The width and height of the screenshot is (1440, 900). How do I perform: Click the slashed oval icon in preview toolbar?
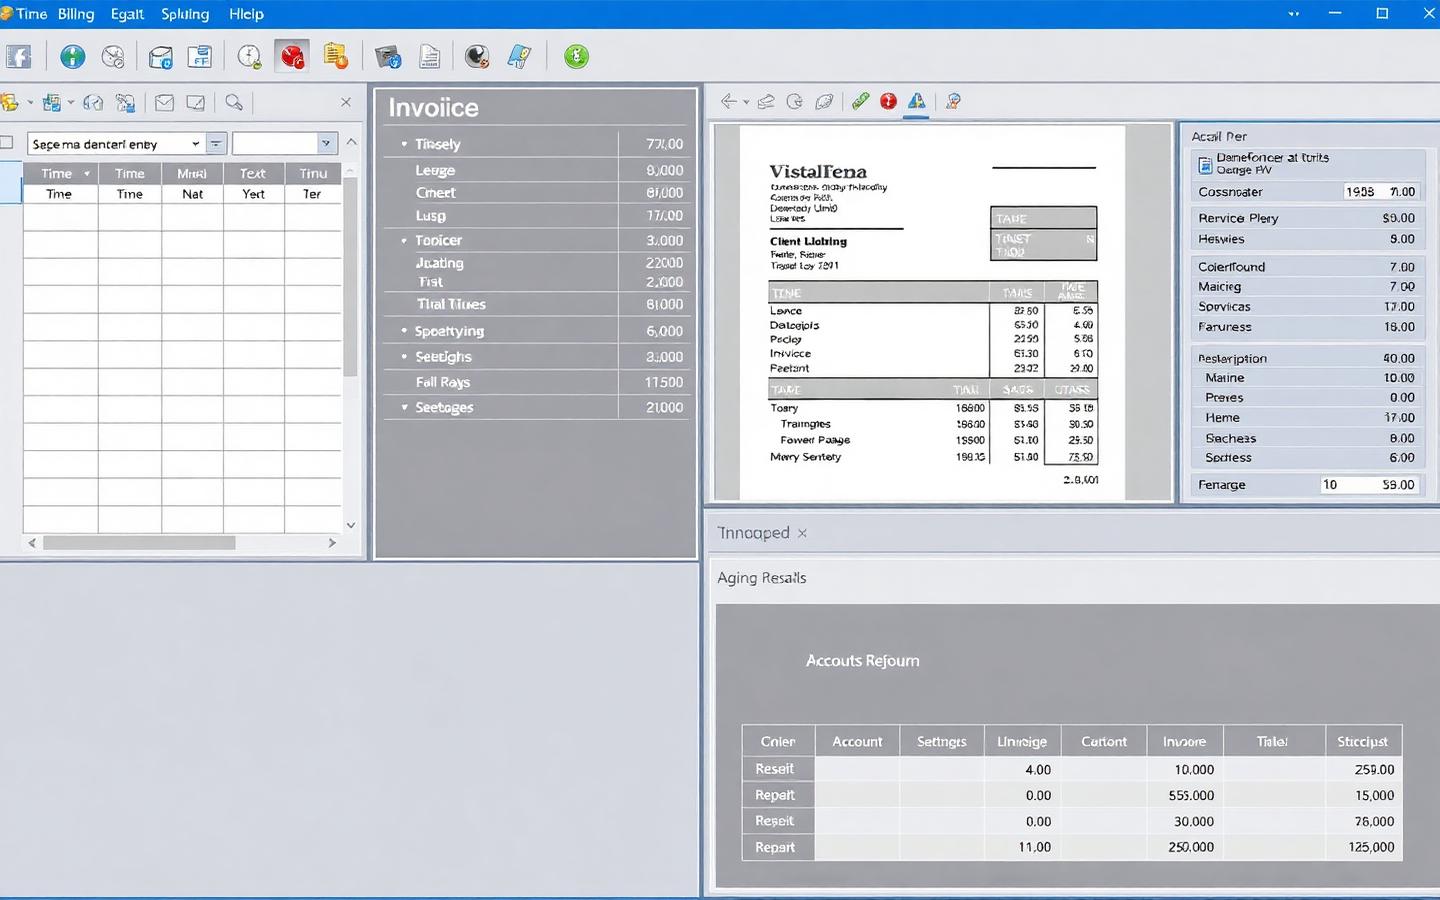click(x=824, y=101)
